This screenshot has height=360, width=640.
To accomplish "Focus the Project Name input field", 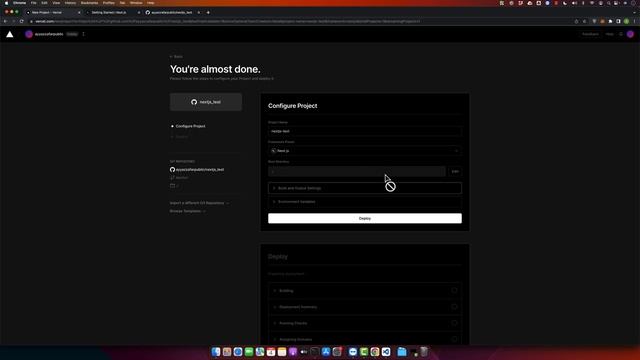I will 365,131.
